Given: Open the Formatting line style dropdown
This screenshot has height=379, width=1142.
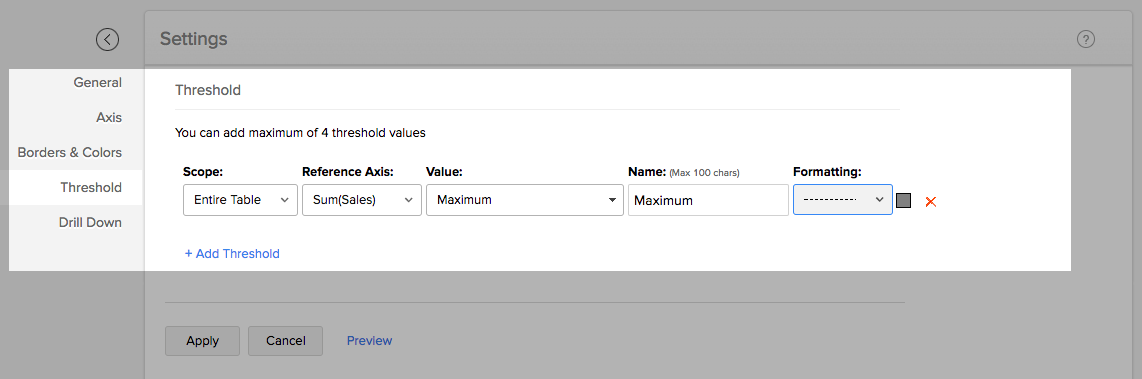Looking at the screenshot, I should click(x=843, y=200).
